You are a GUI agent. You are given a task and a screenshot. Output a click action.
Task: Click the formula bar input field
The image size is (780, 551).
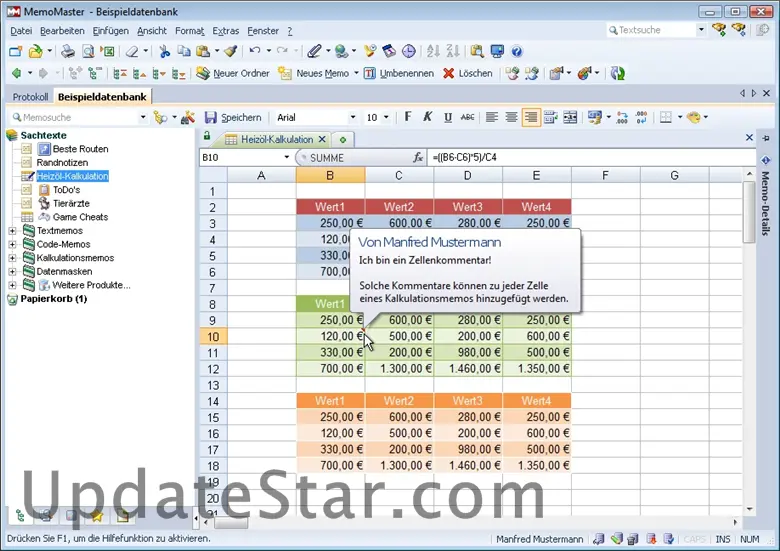coord(590,158)
